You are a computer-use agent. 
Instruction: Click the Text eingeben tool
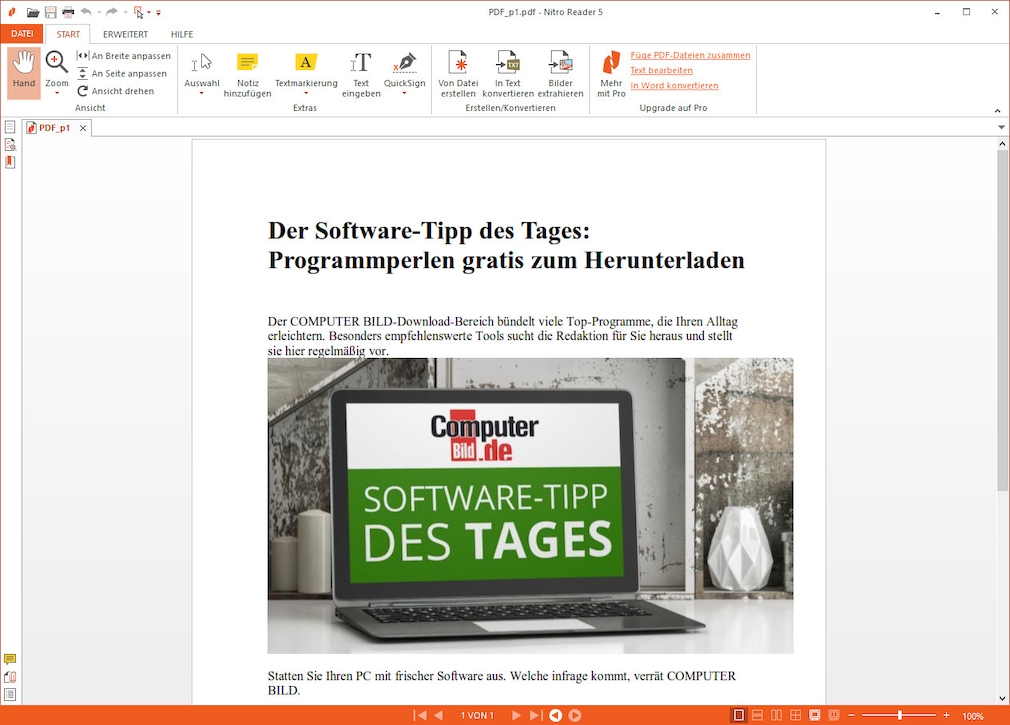coord(361,63)
